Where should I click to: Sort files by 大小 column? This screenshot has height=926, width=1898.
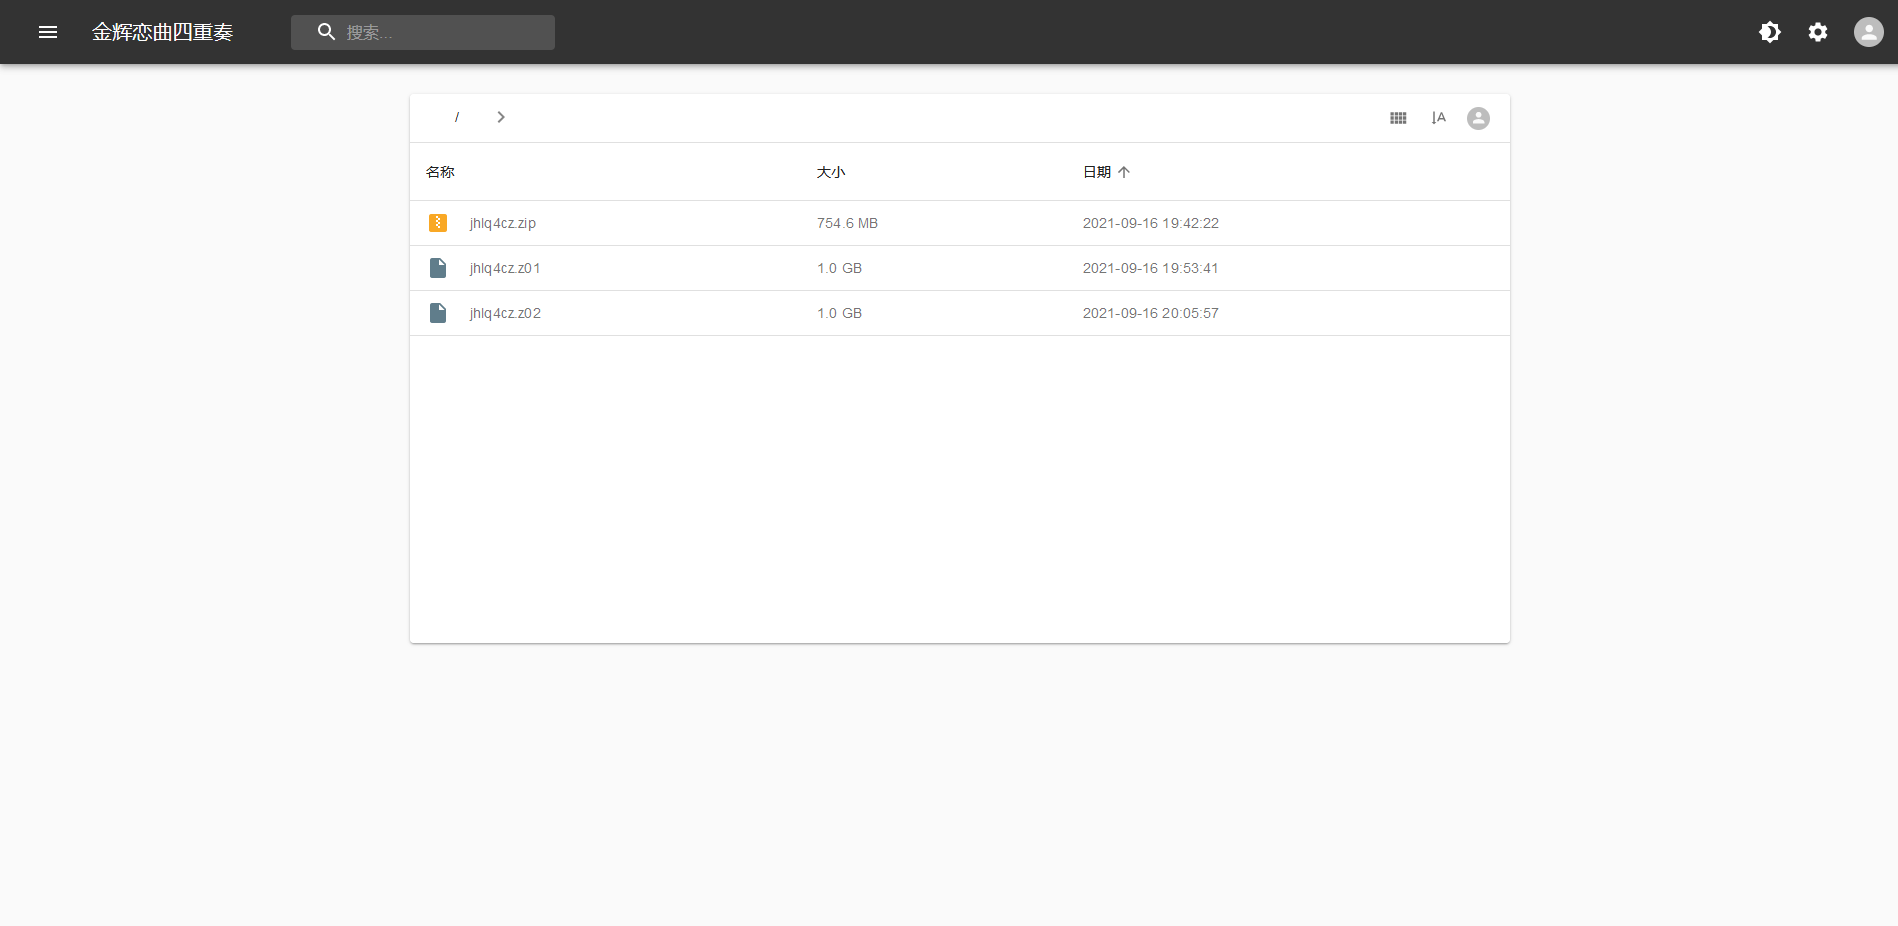pyautogui.click(x=830, y=172)
